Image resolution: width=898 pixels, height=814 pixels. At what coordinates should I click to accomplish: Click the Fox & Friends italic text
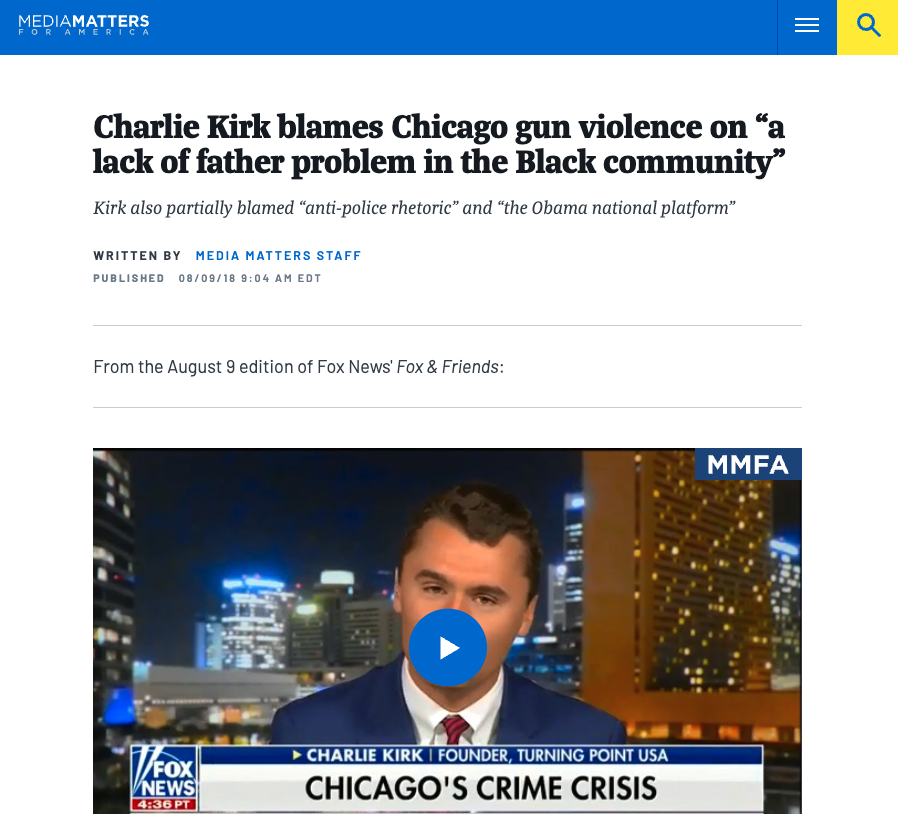(x=448, y=367)
